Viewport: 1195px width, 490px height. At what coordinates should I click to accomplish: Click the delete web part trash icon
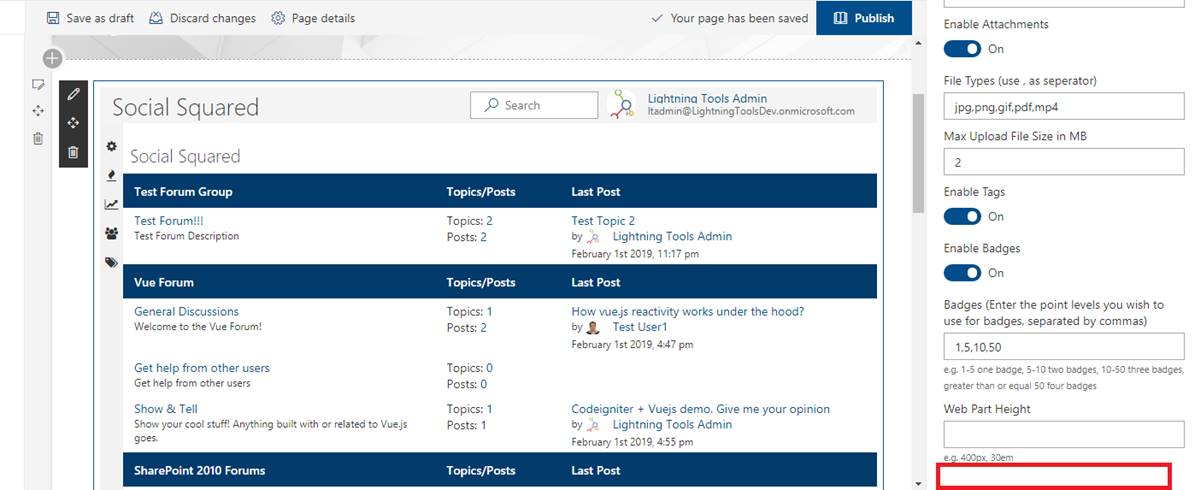pos(73,152)
